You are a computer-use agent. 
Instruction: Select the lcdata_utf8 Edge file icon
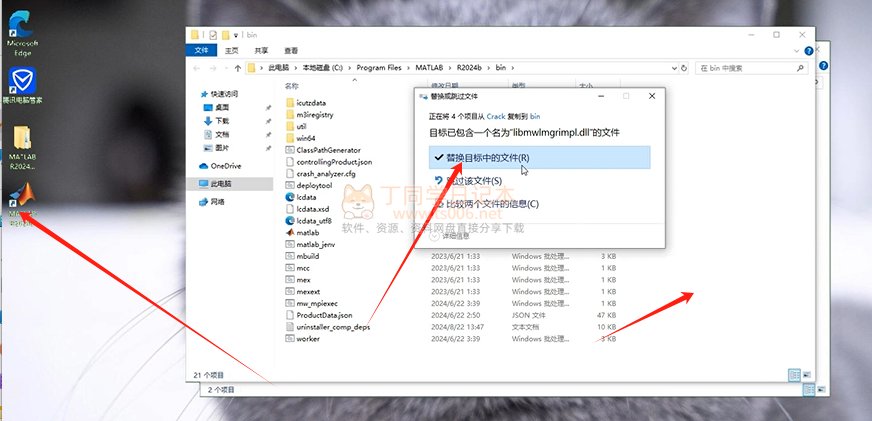(x=289, y=221)
